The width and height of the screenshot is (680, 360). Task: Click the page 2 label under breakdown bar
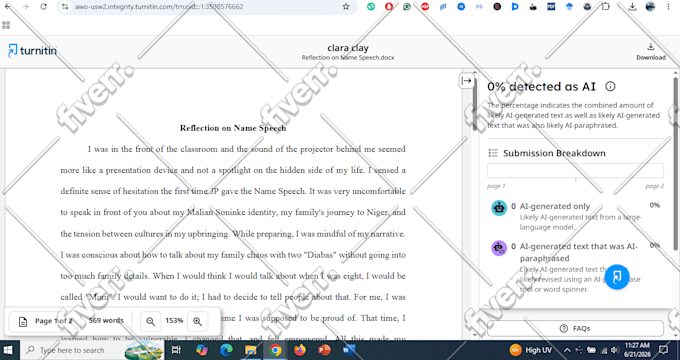(x=654, y=186)
